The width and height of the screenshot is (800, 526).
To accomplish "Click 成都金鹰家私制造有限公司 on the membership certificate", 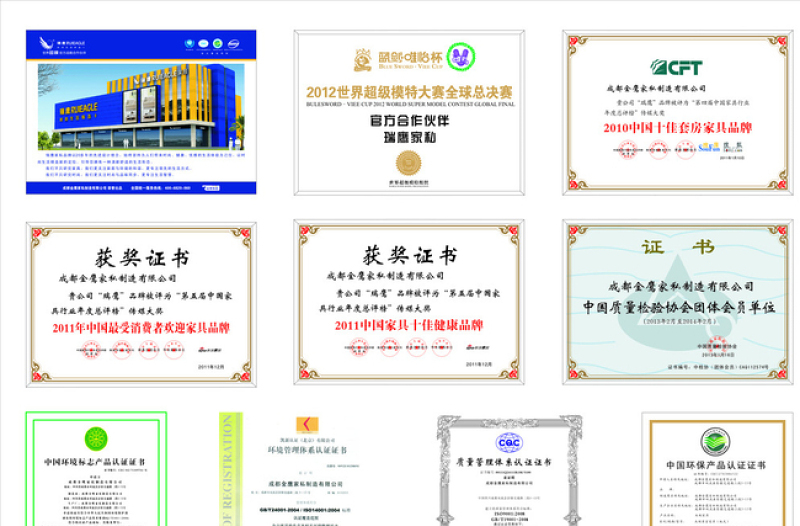I will (681, 286).
